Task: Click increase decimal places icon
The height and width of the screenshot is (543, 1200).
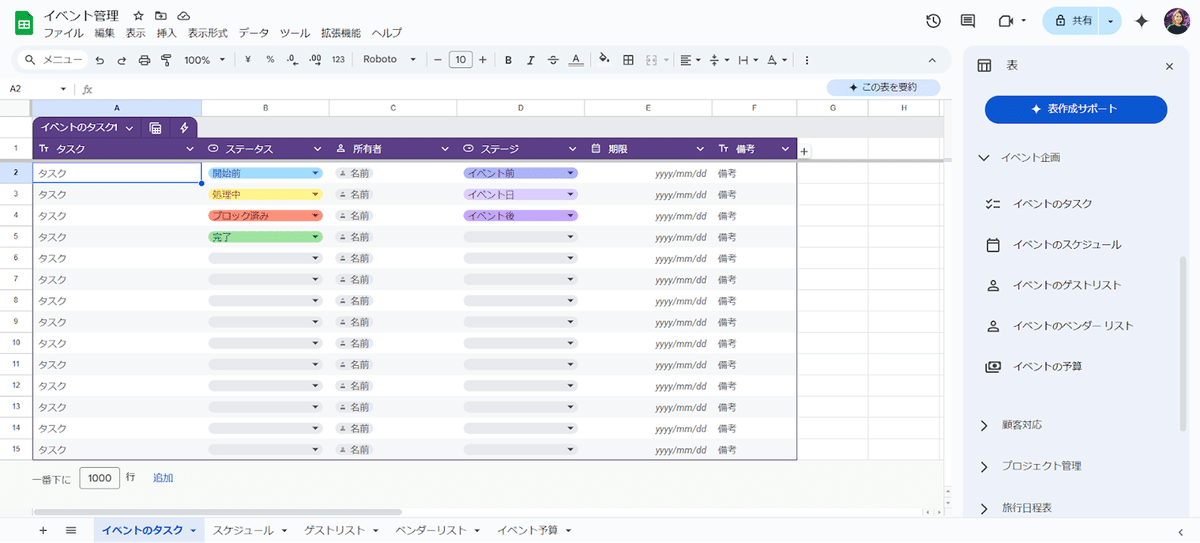Action: [x=315, y=60]
